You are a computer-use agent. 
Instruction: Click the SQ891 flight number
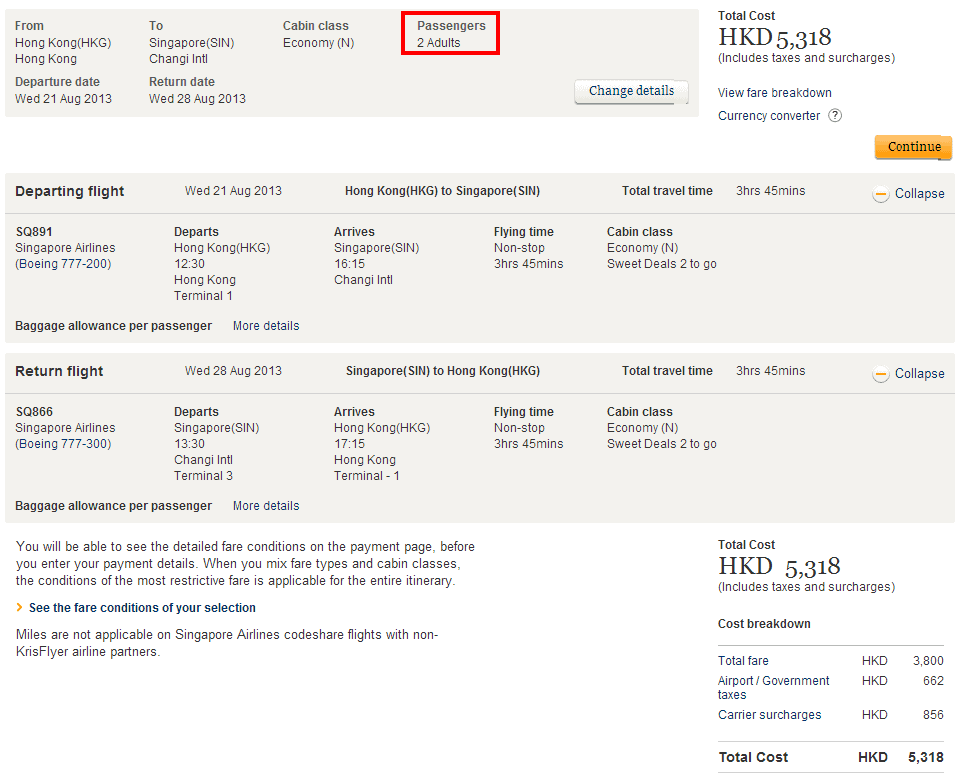pyautogui.click(x=34, y=232)
